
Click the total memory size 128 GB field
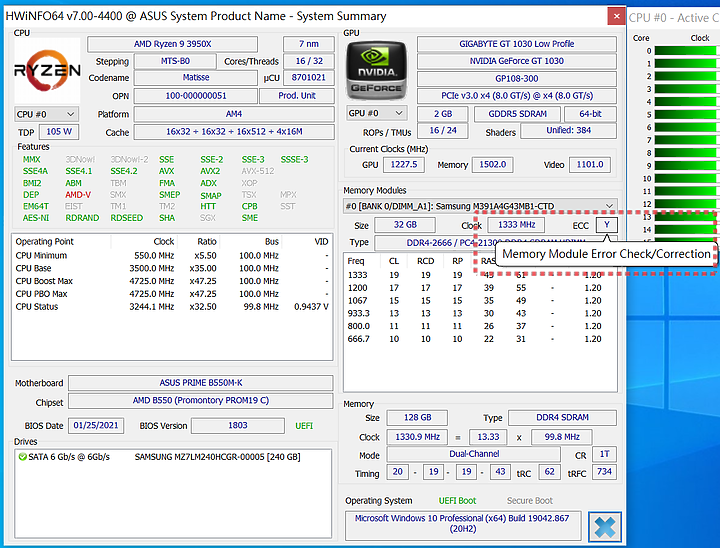pyautogui.click(x=417, y=418)
